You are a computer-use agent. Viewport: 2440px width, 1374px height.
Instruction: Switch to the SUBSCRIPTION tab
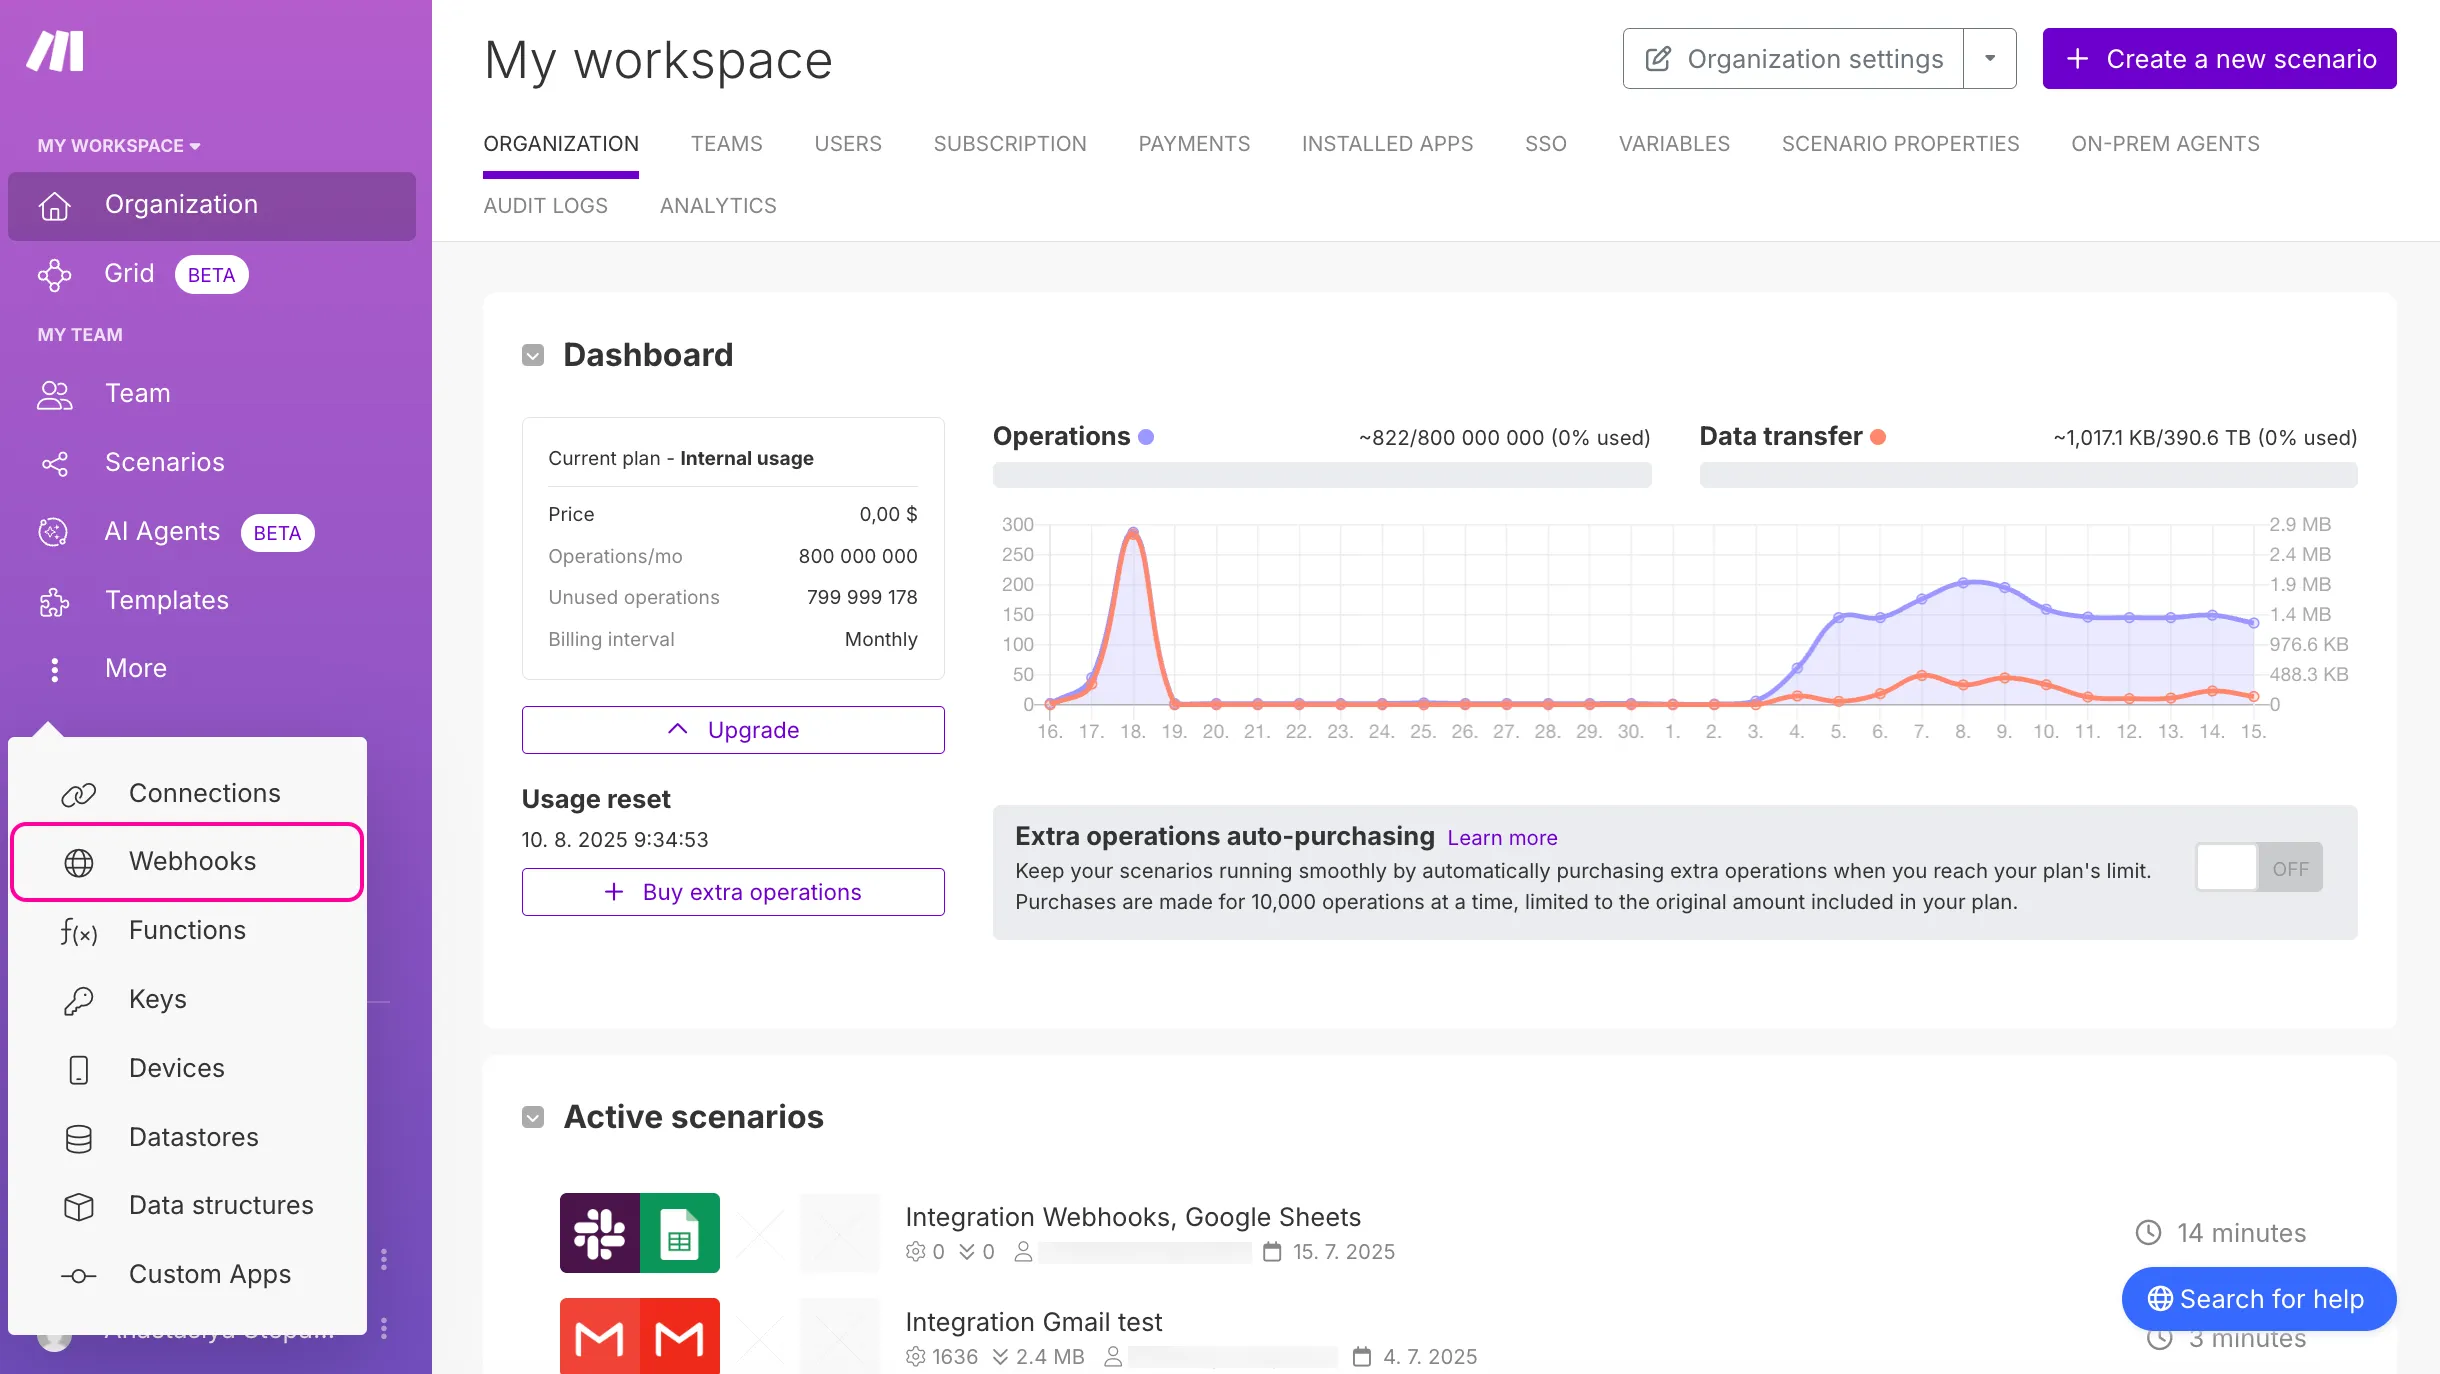(1009, 144)
